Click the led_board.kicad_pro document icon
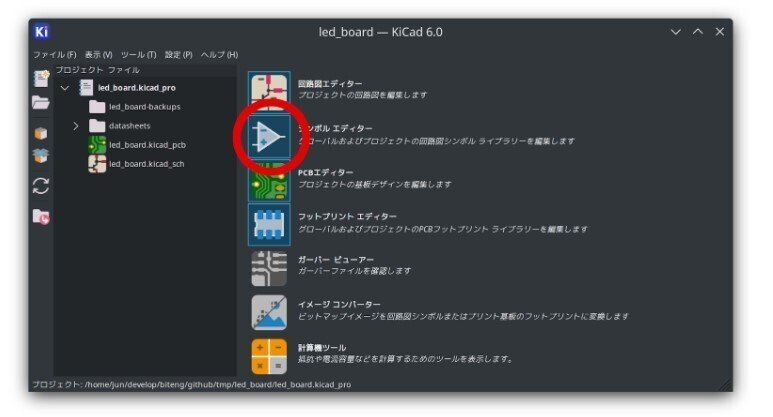This screenshot has height=417, width=773. click(86, 88)
